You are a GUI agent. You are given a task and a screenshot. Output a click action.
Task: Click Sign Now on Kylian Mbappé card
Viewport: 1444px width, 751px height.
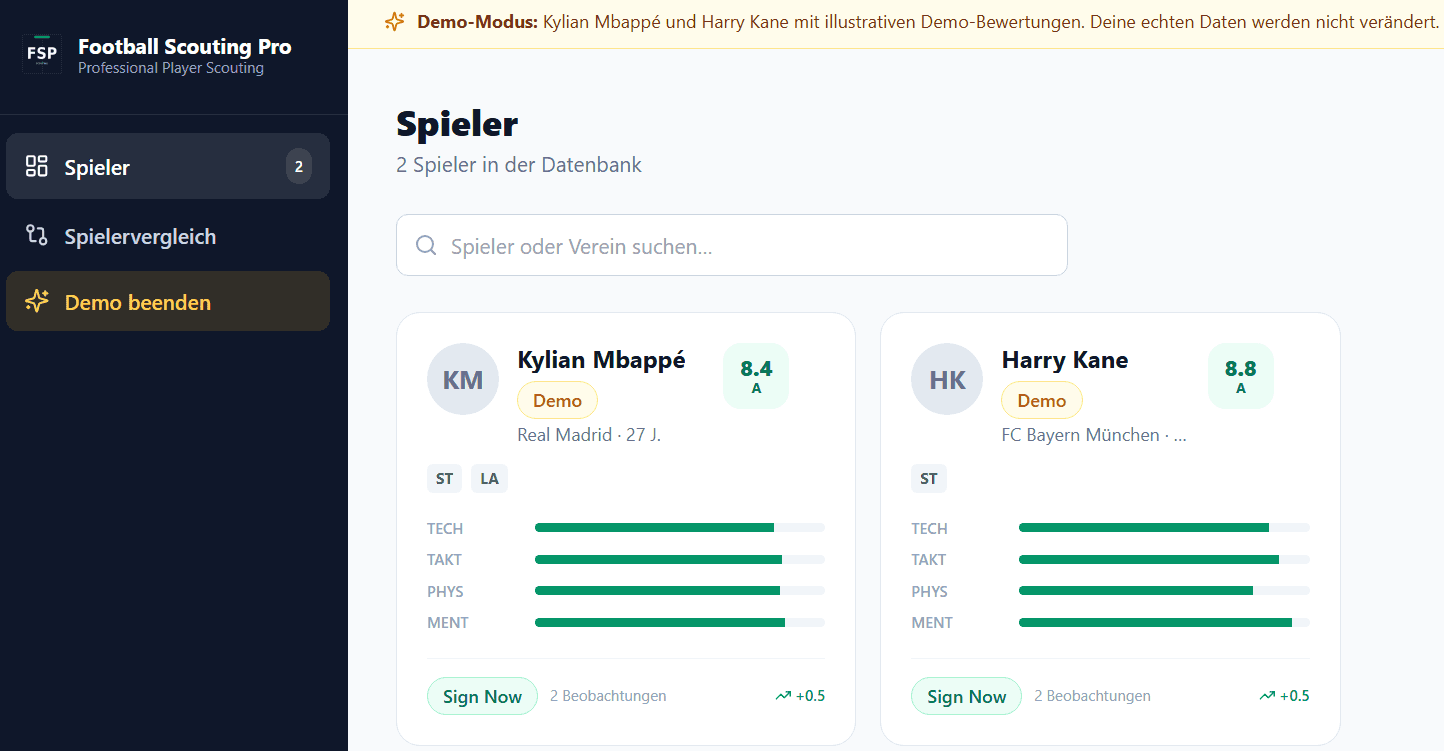point(482,696)
